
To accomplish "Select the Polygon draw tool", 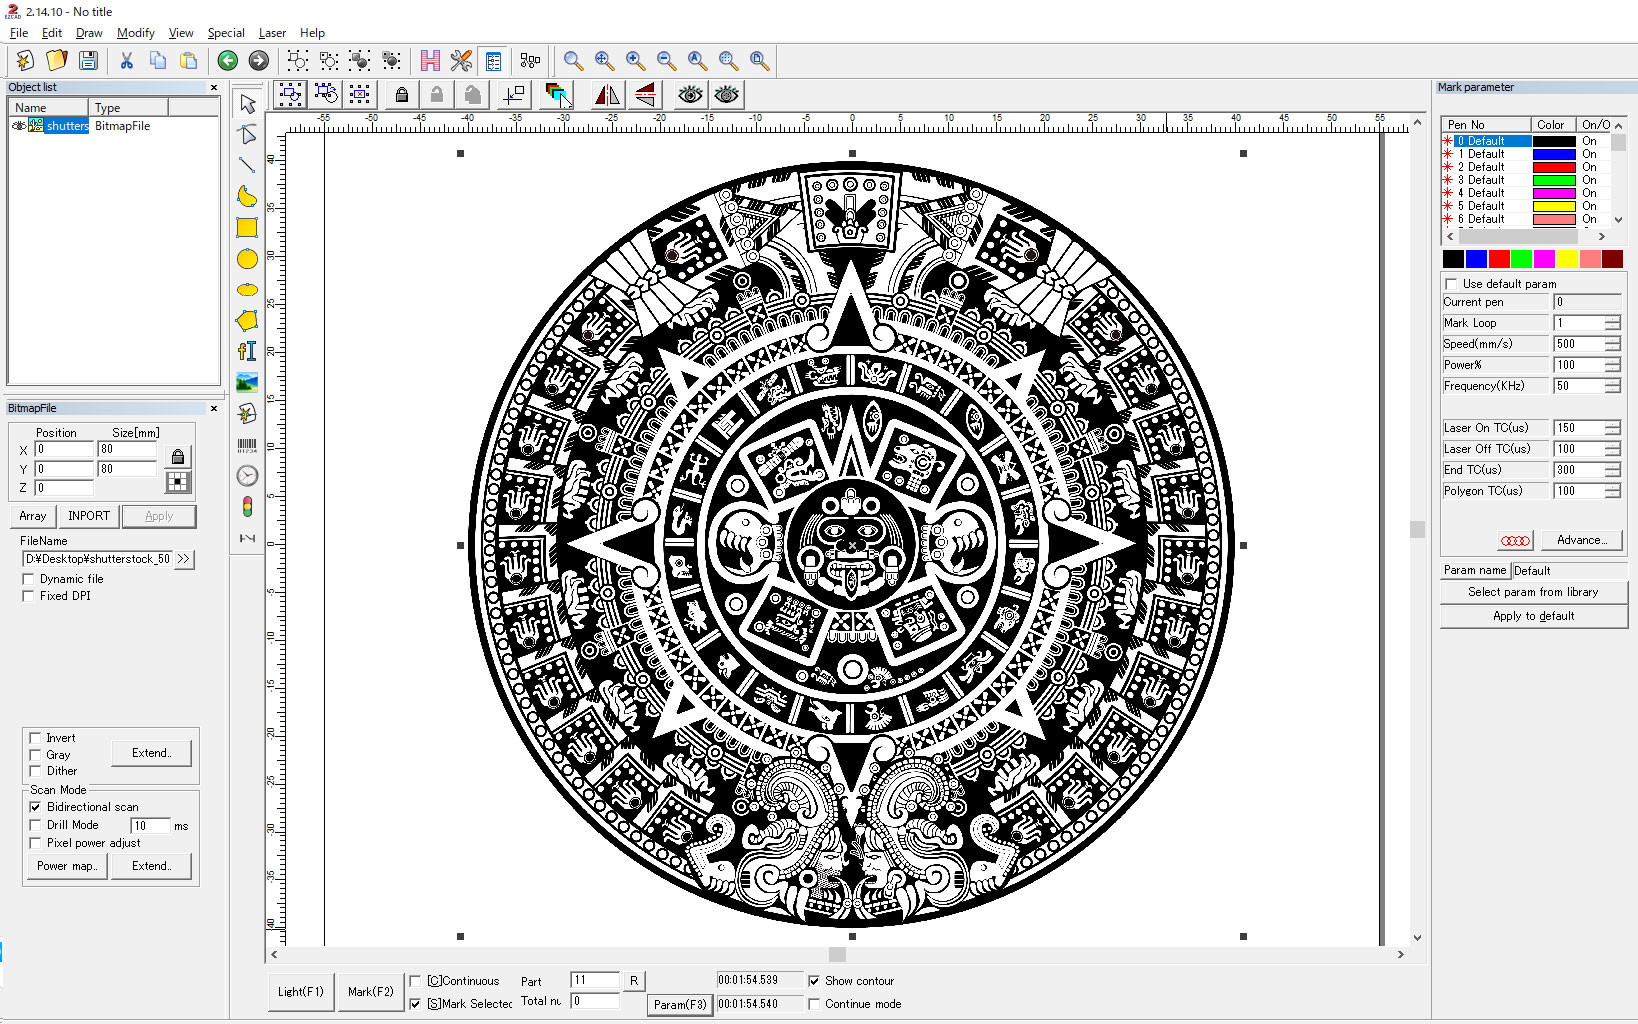I will coord(247,320).
